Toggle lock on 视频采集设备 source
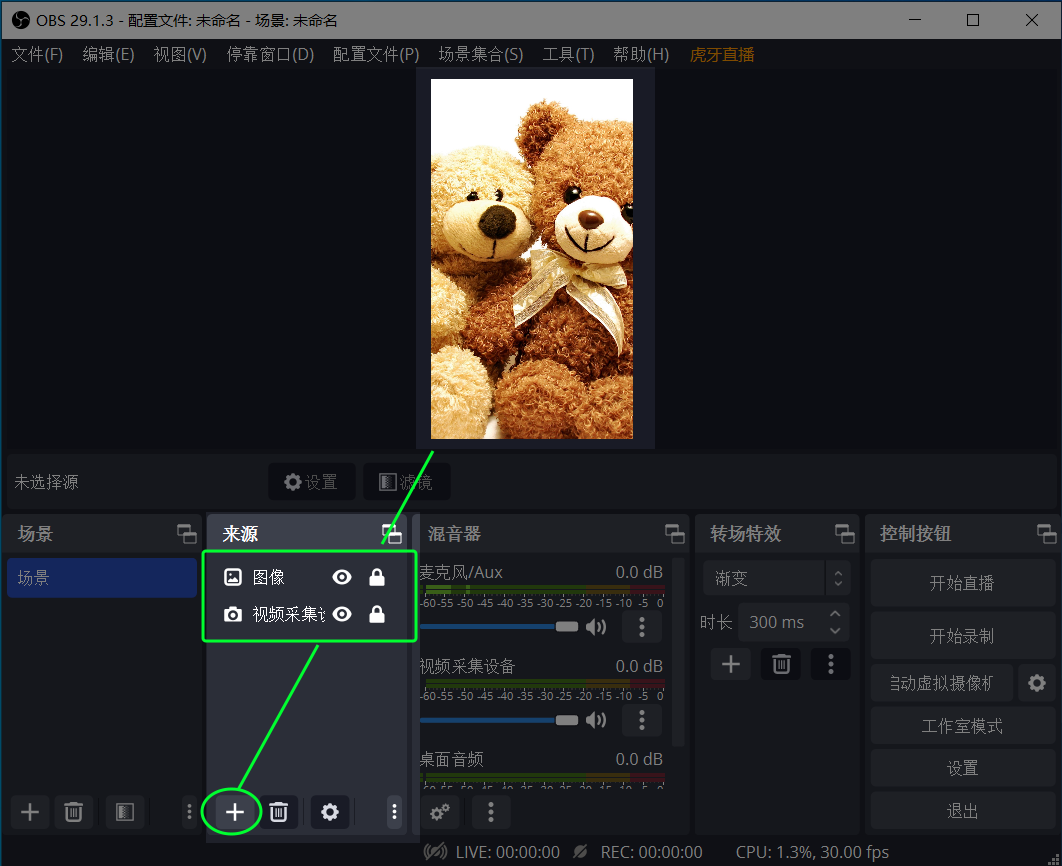Viewport: 1062px width, 866px height. click(377, 614)
